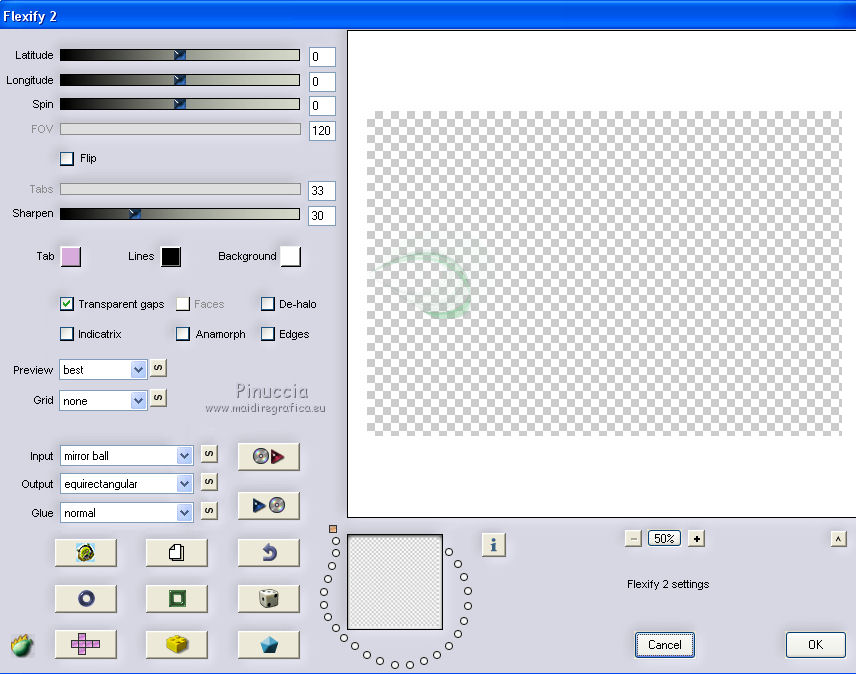Enable the Anamorph checkbox

point(183,333)
